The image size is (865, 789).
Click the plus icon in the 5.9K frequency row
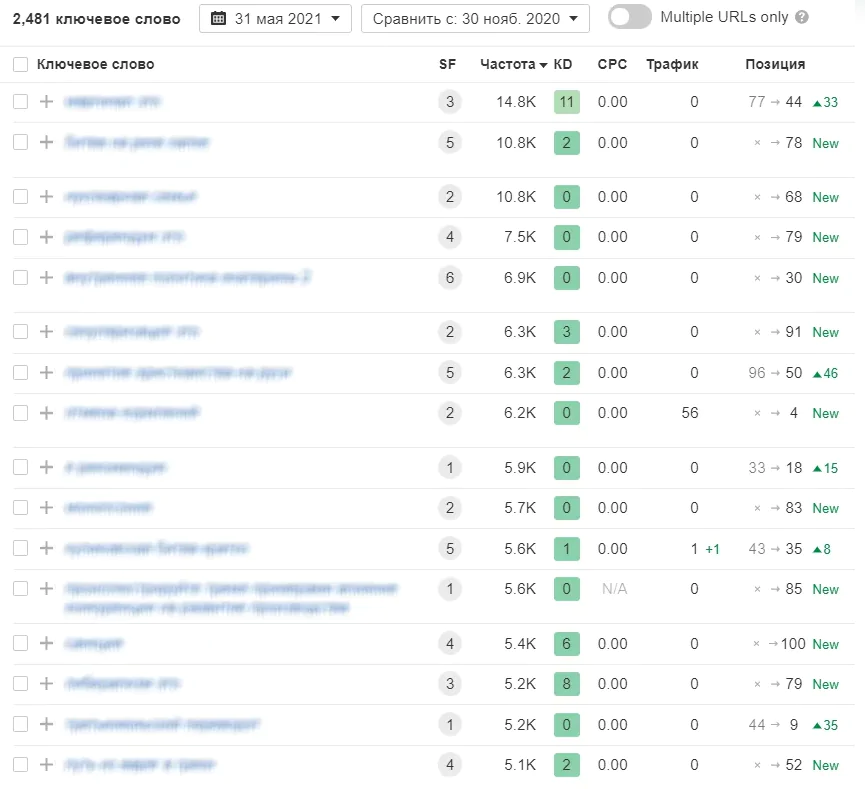click(x=46, y=468)
